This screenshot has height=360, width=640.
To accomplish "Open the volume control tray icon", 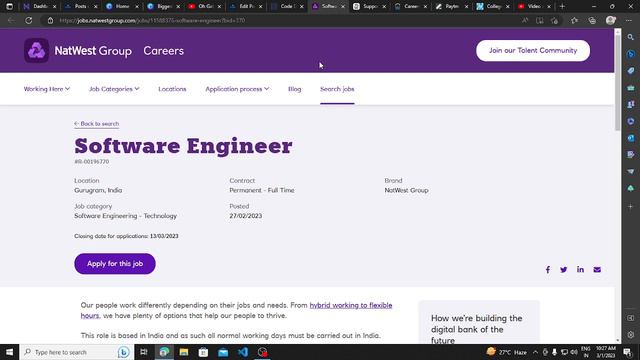I will 574,352.
